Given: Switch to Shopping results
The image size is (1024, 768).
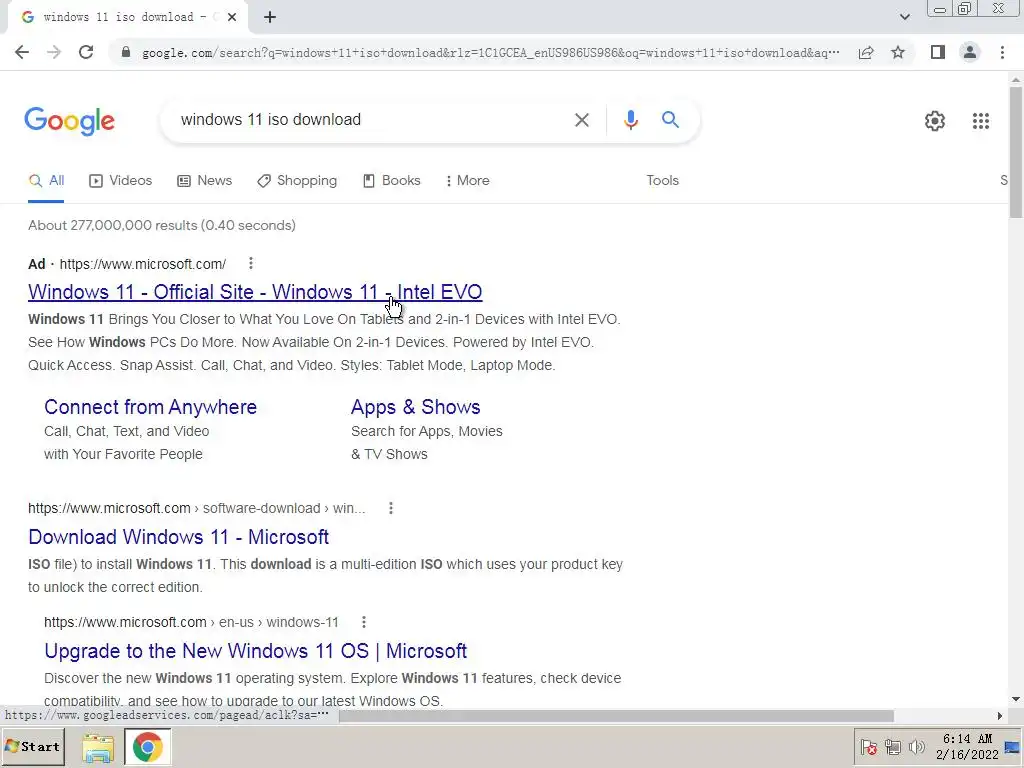Looking at the screenshot, I should pos(297,181).
